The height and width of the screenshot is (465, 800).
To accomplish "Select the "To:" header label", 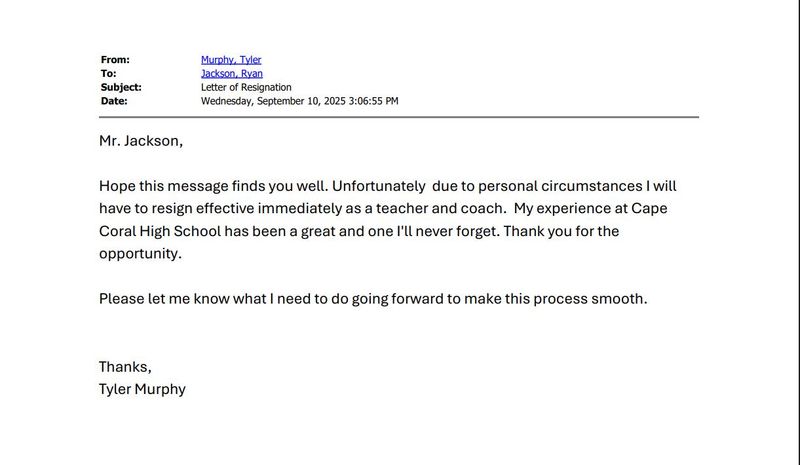I will tap(109, 74).
